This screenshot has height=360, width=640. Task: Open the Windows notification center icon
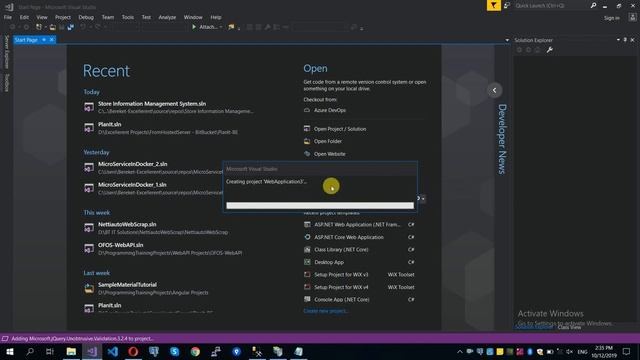[627, 351]
